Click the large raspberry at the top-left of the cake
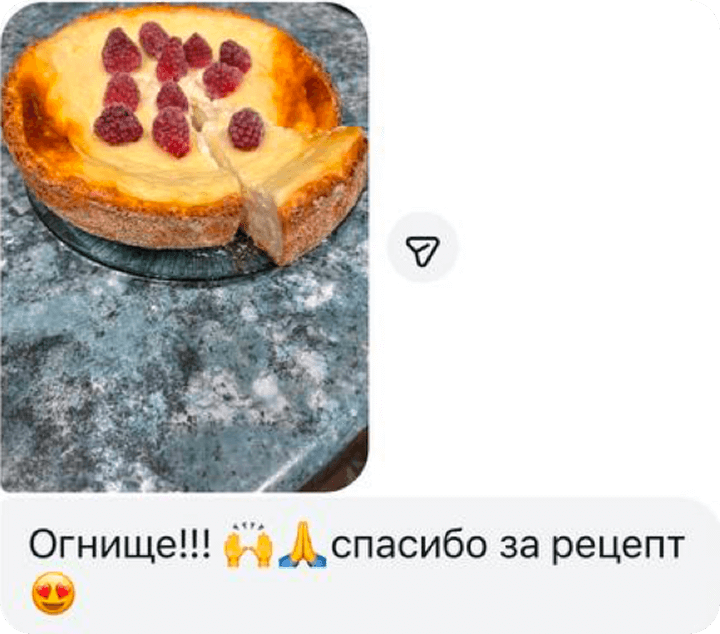 click(121, 50)
